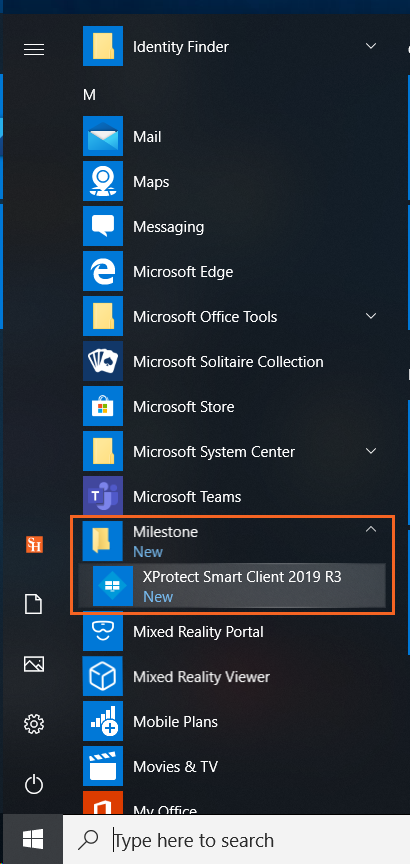Open the Mail app icon

coord(102,136)
